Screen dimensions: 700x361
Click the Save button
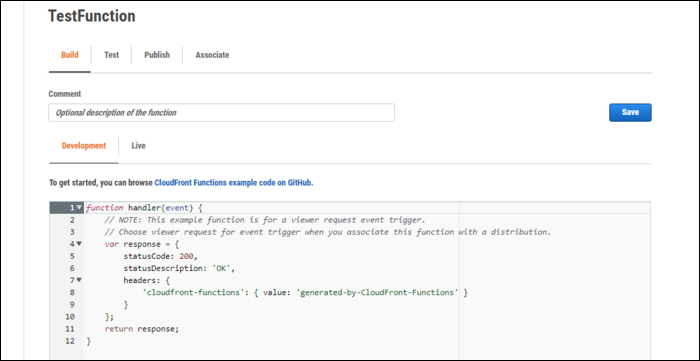pyautogui.click(x=630, y=112)
